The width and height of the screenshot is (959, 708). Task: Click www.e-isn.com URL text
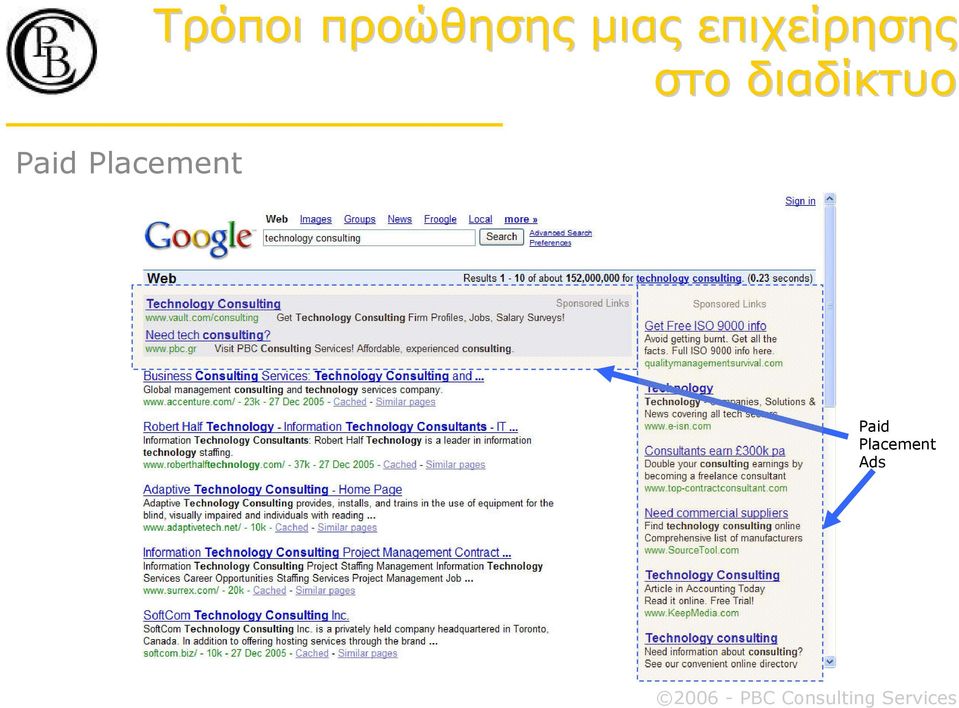678,426
